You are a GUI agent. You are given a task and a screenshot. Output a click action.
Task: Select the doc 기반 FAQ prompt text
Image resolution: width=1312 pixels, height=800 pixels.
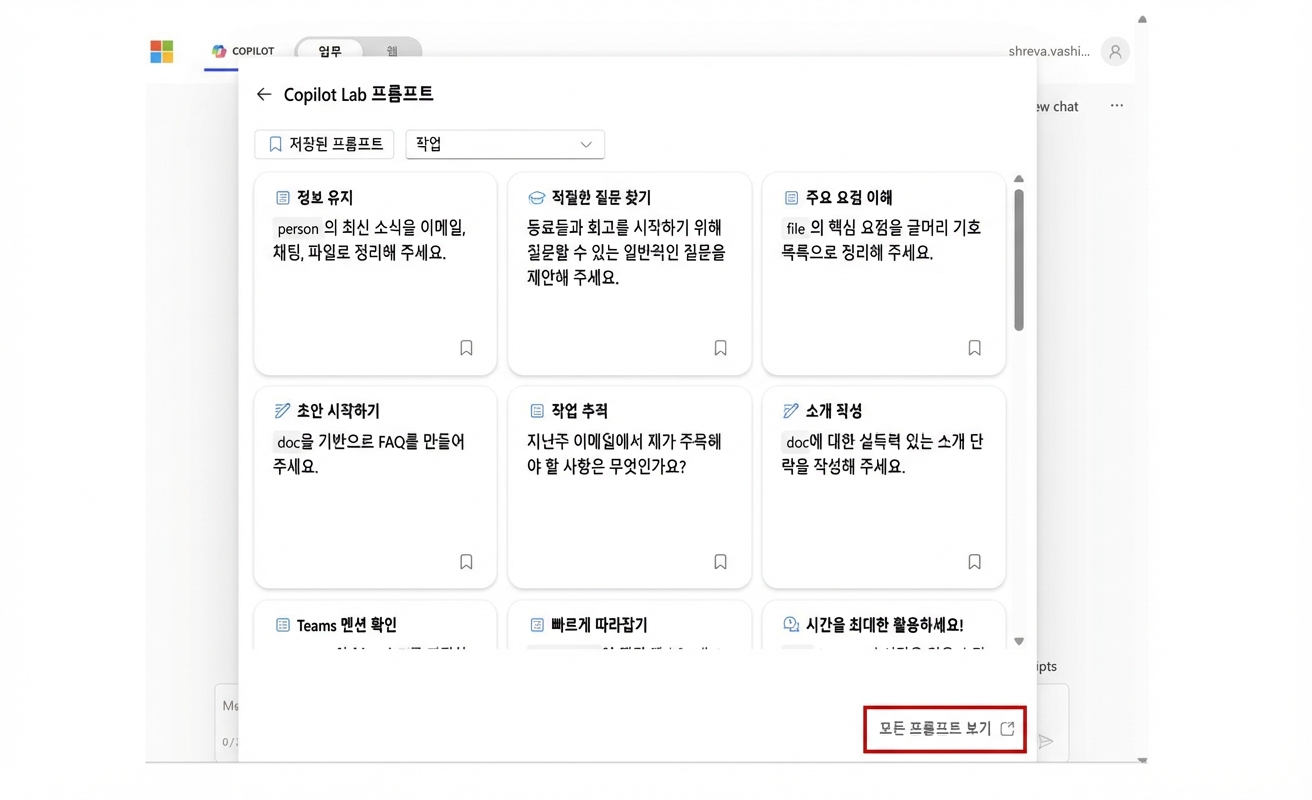click(x=369, y=454)
